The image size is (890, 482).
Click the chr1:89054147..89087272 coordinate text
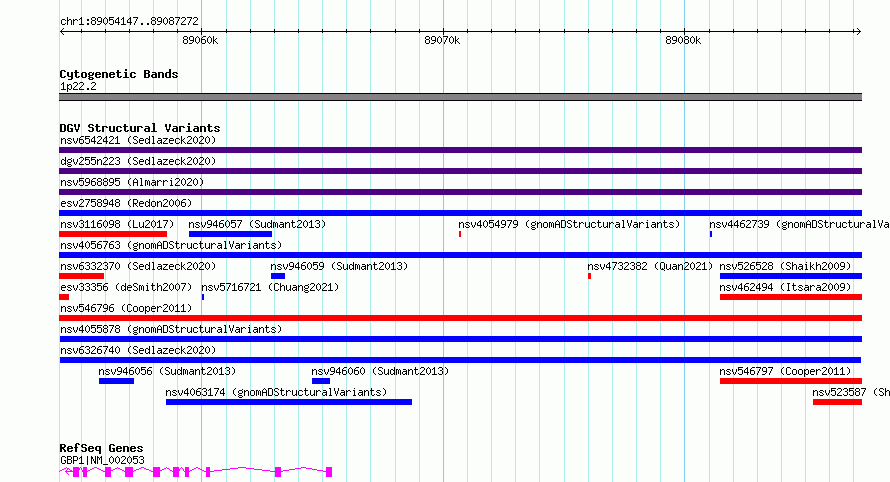click(129, 22)
